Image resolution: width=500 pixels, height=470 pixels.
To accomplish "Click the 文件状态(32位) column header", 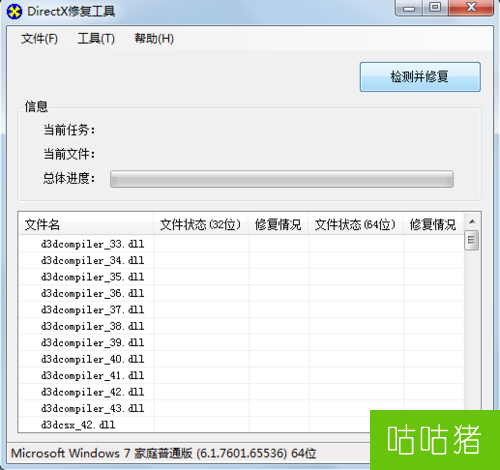I will (201, 224).
